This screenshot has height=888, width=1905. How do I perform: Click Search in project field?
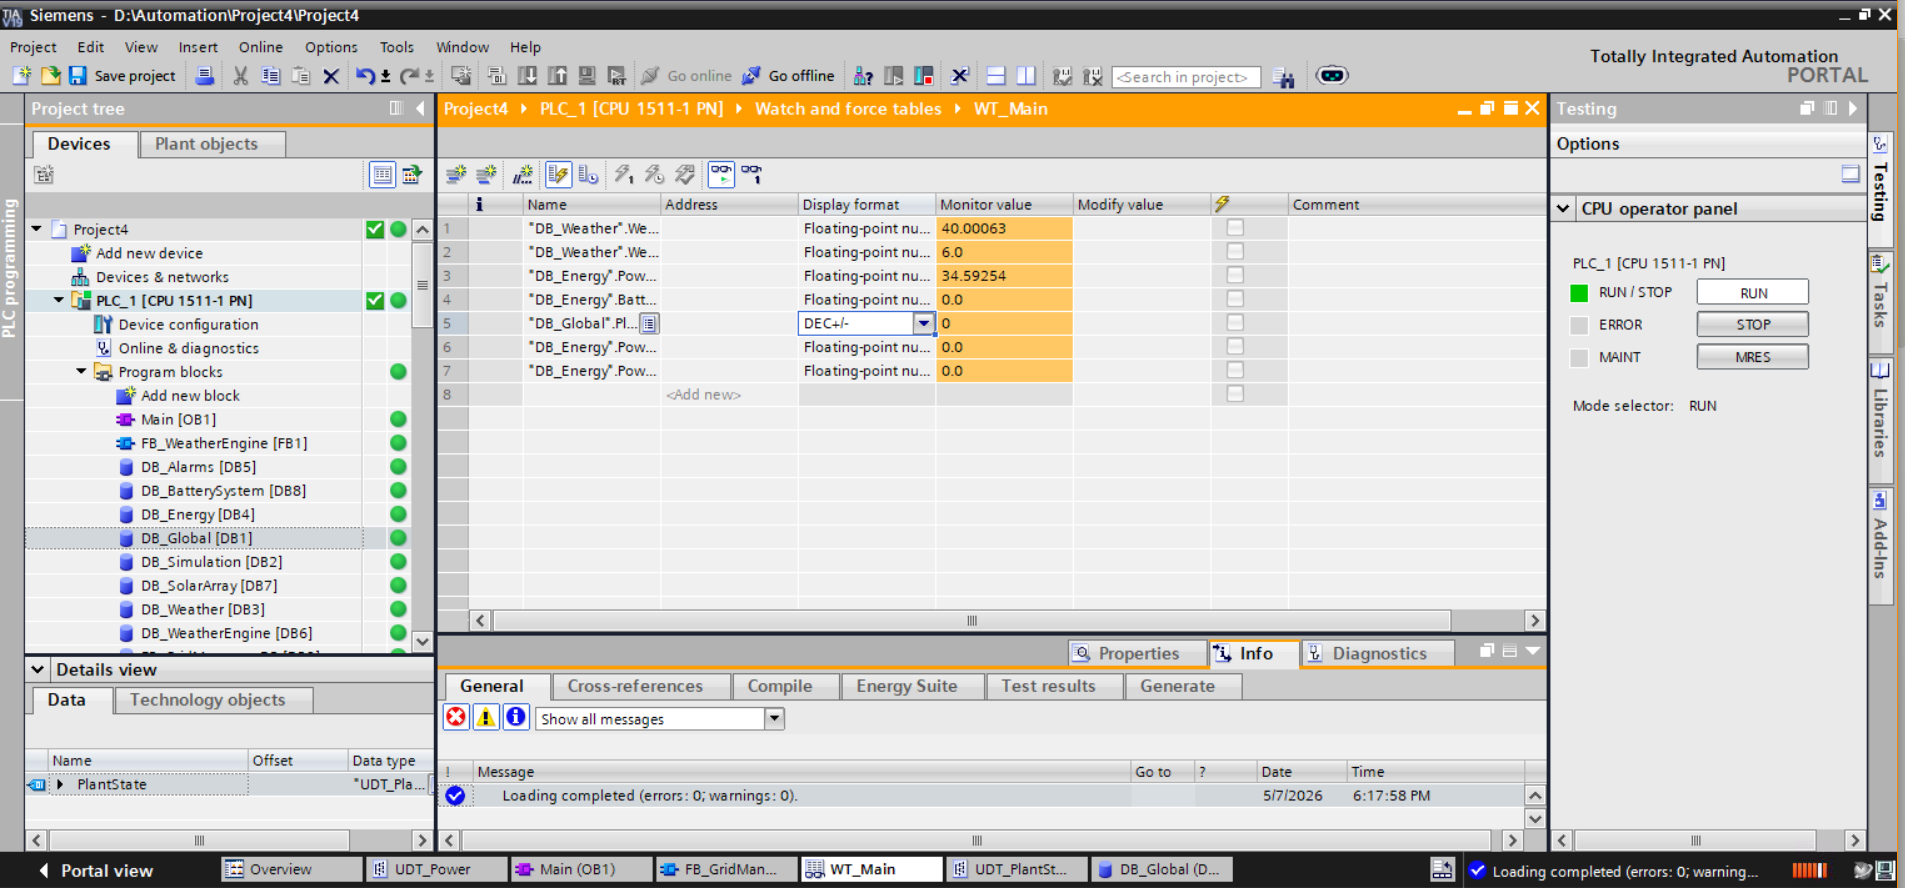point(1186,77)
